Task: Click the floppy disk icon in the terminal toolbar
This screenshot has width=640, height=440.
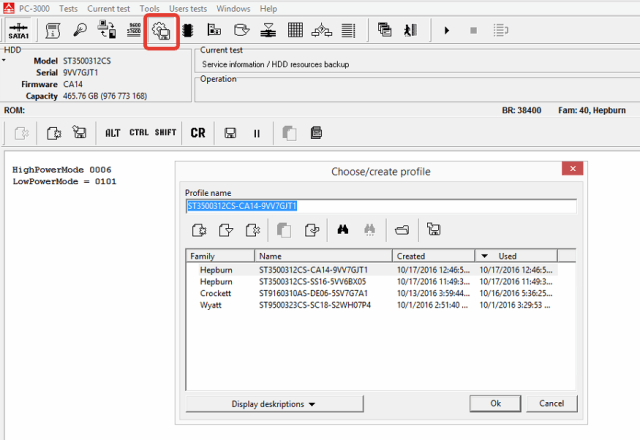Action: pos(229,132)
